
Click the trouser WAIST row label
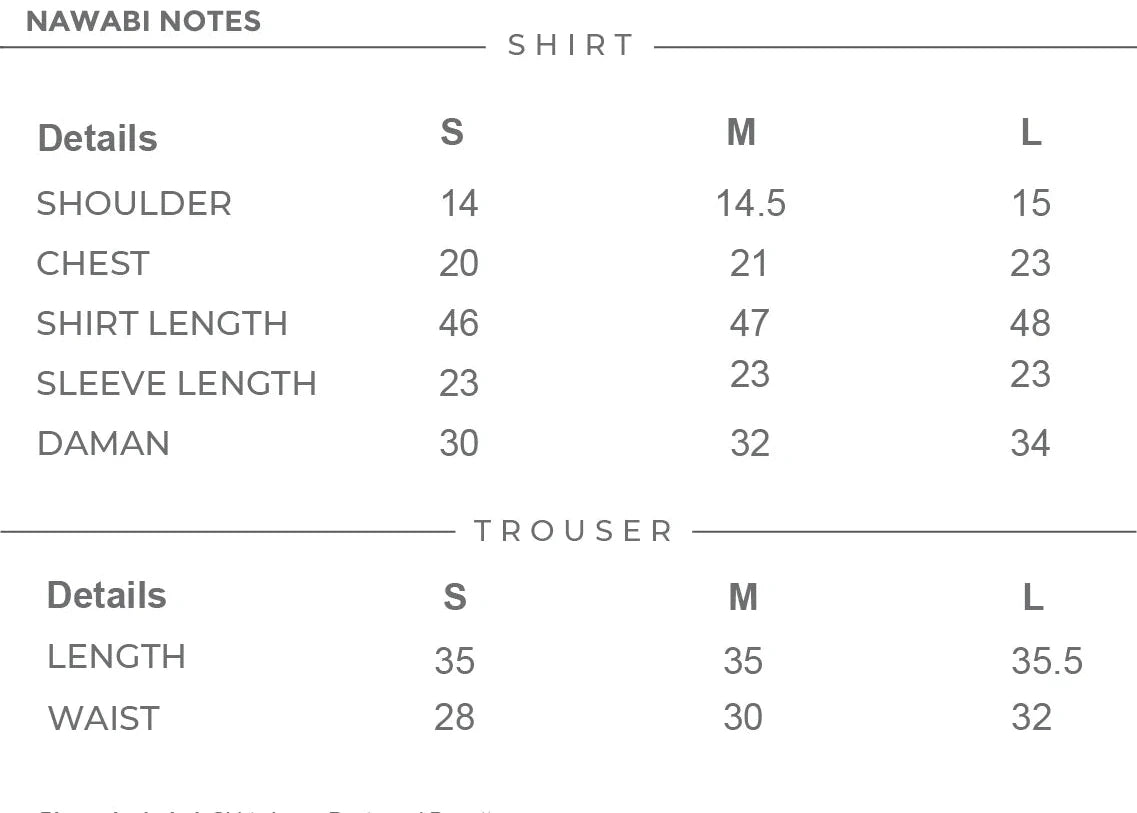point(103,718)
